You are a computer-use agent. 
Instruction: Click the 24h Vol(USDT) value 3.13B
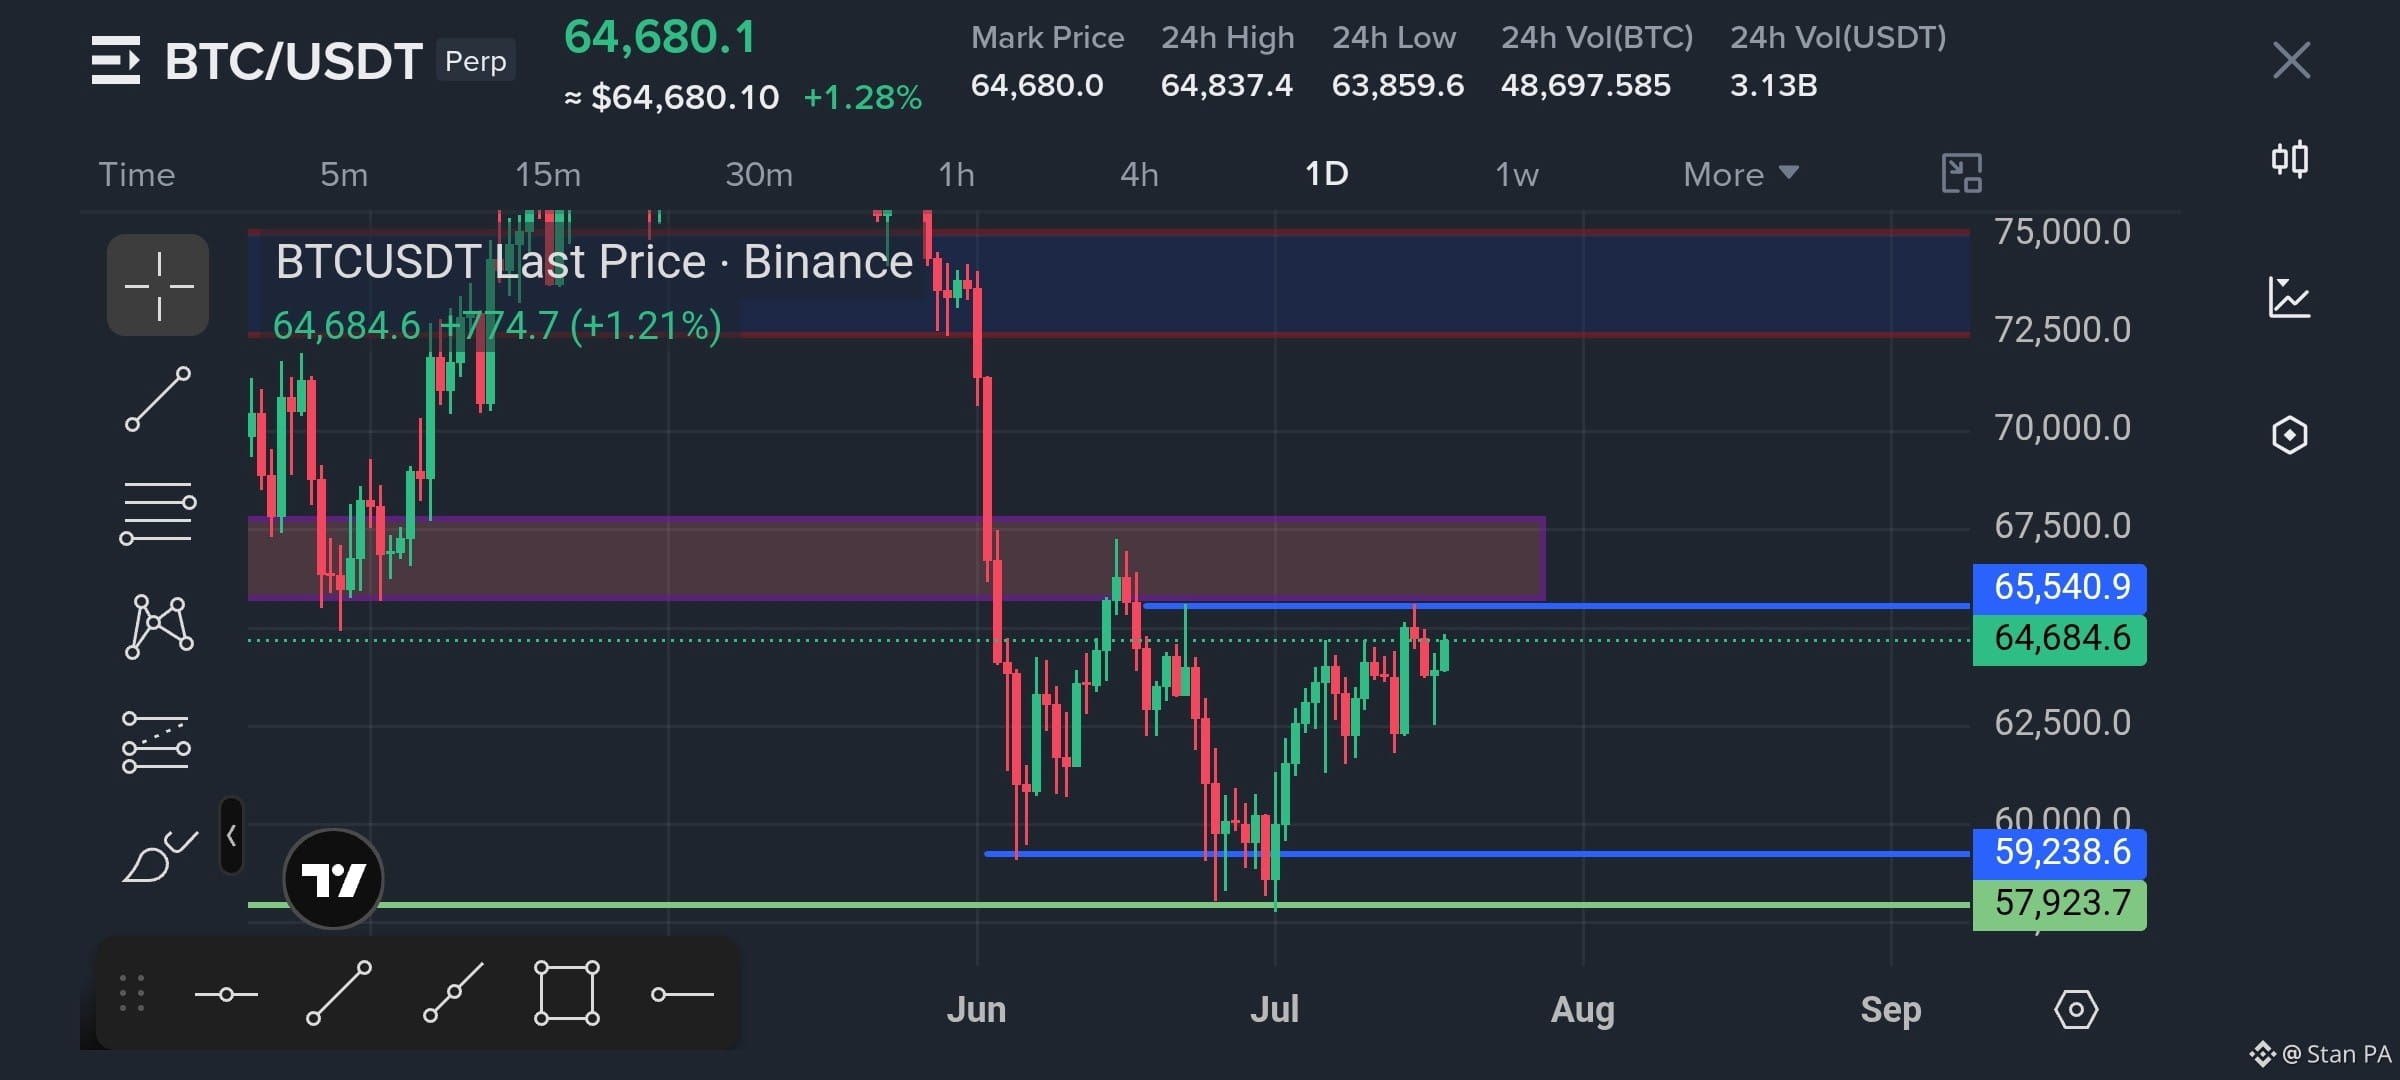(1774, 85)
